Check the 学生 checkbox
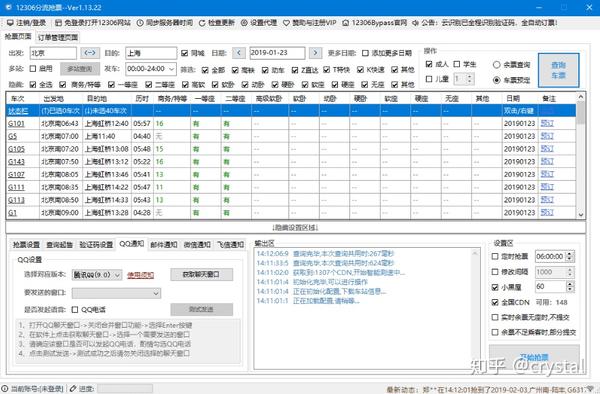This screenshot has height=394, width=600. coord(457,64)
